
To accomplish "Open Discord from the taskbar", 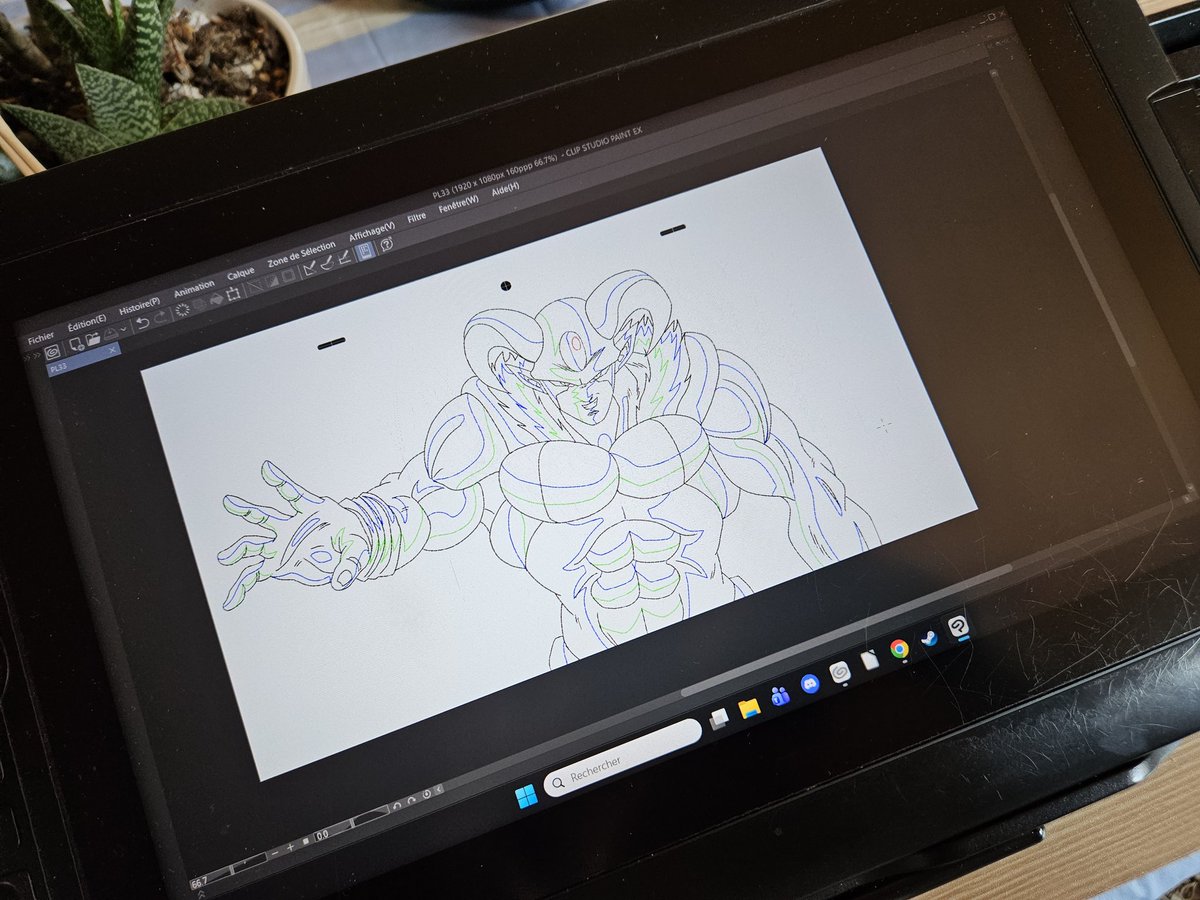I will pos(810,684).
